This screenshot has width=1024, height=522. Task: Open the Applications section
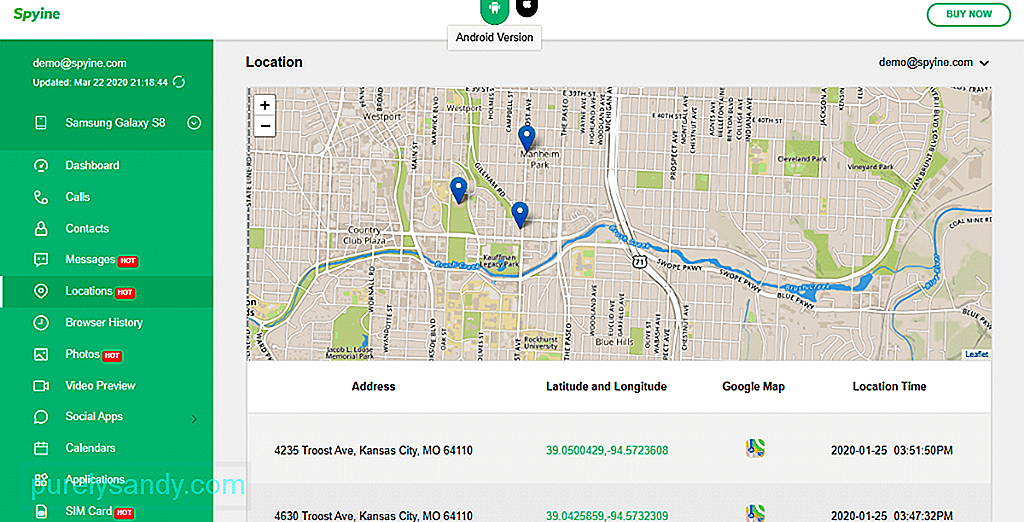[x=95, y=479]
